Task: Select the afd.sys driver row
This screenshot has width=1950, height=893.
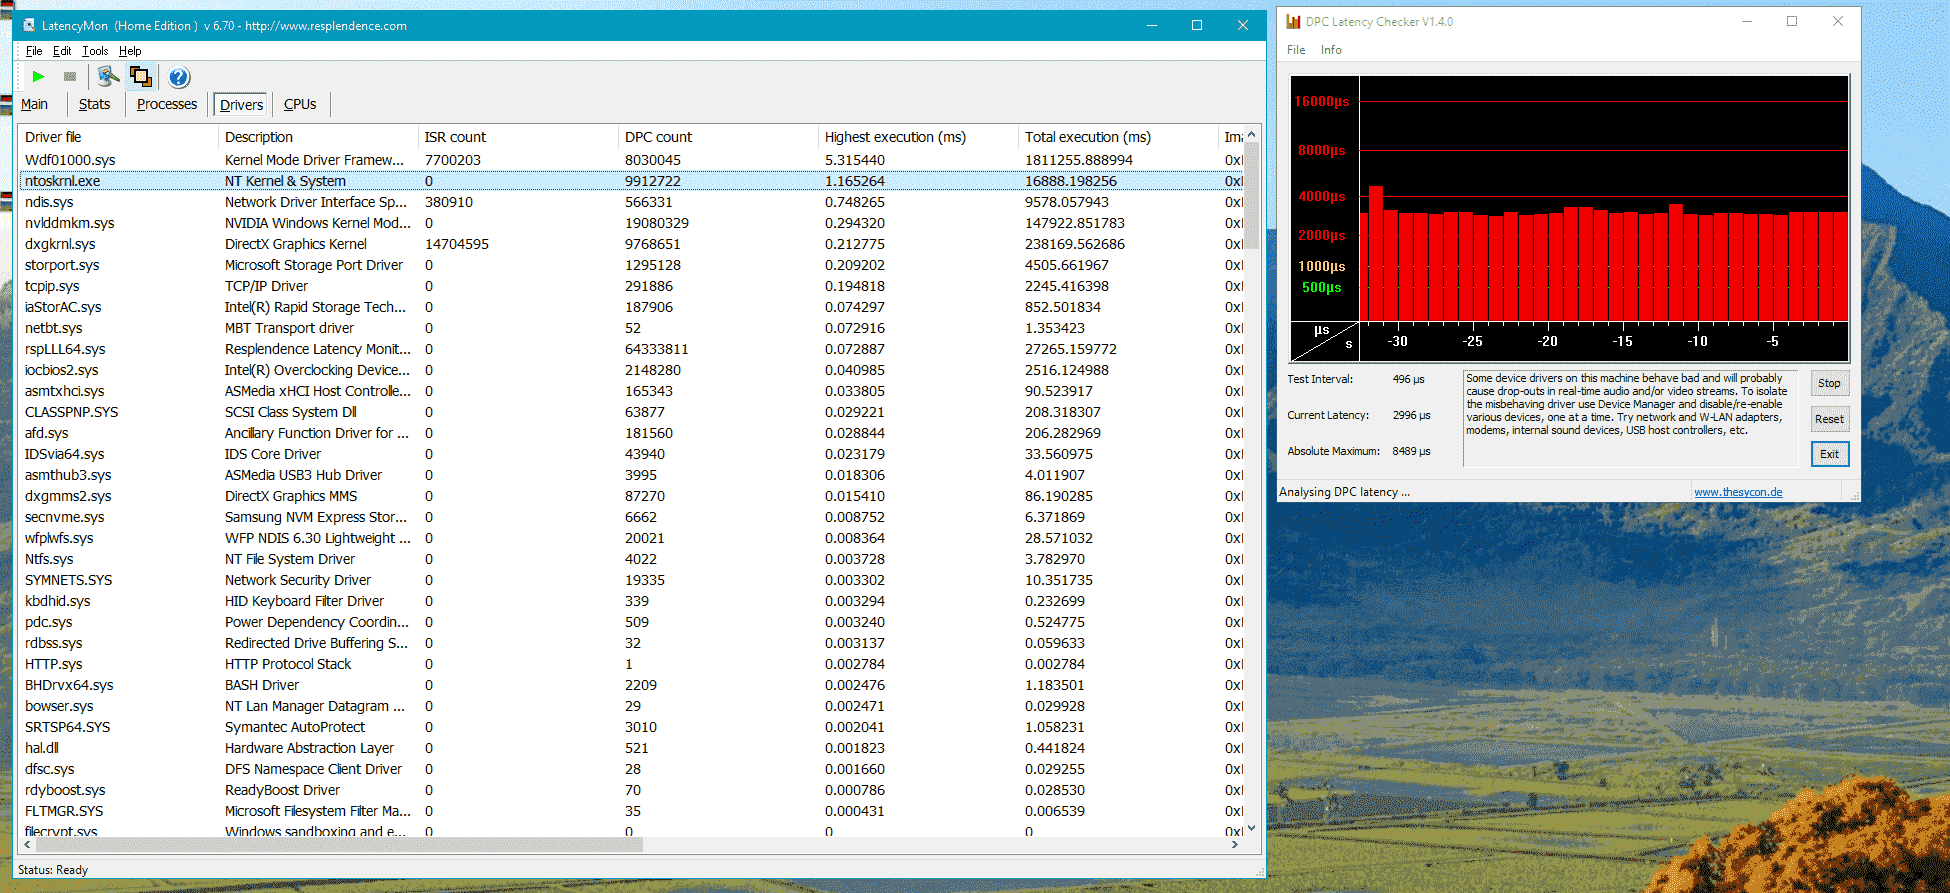Action: [631, 433]
